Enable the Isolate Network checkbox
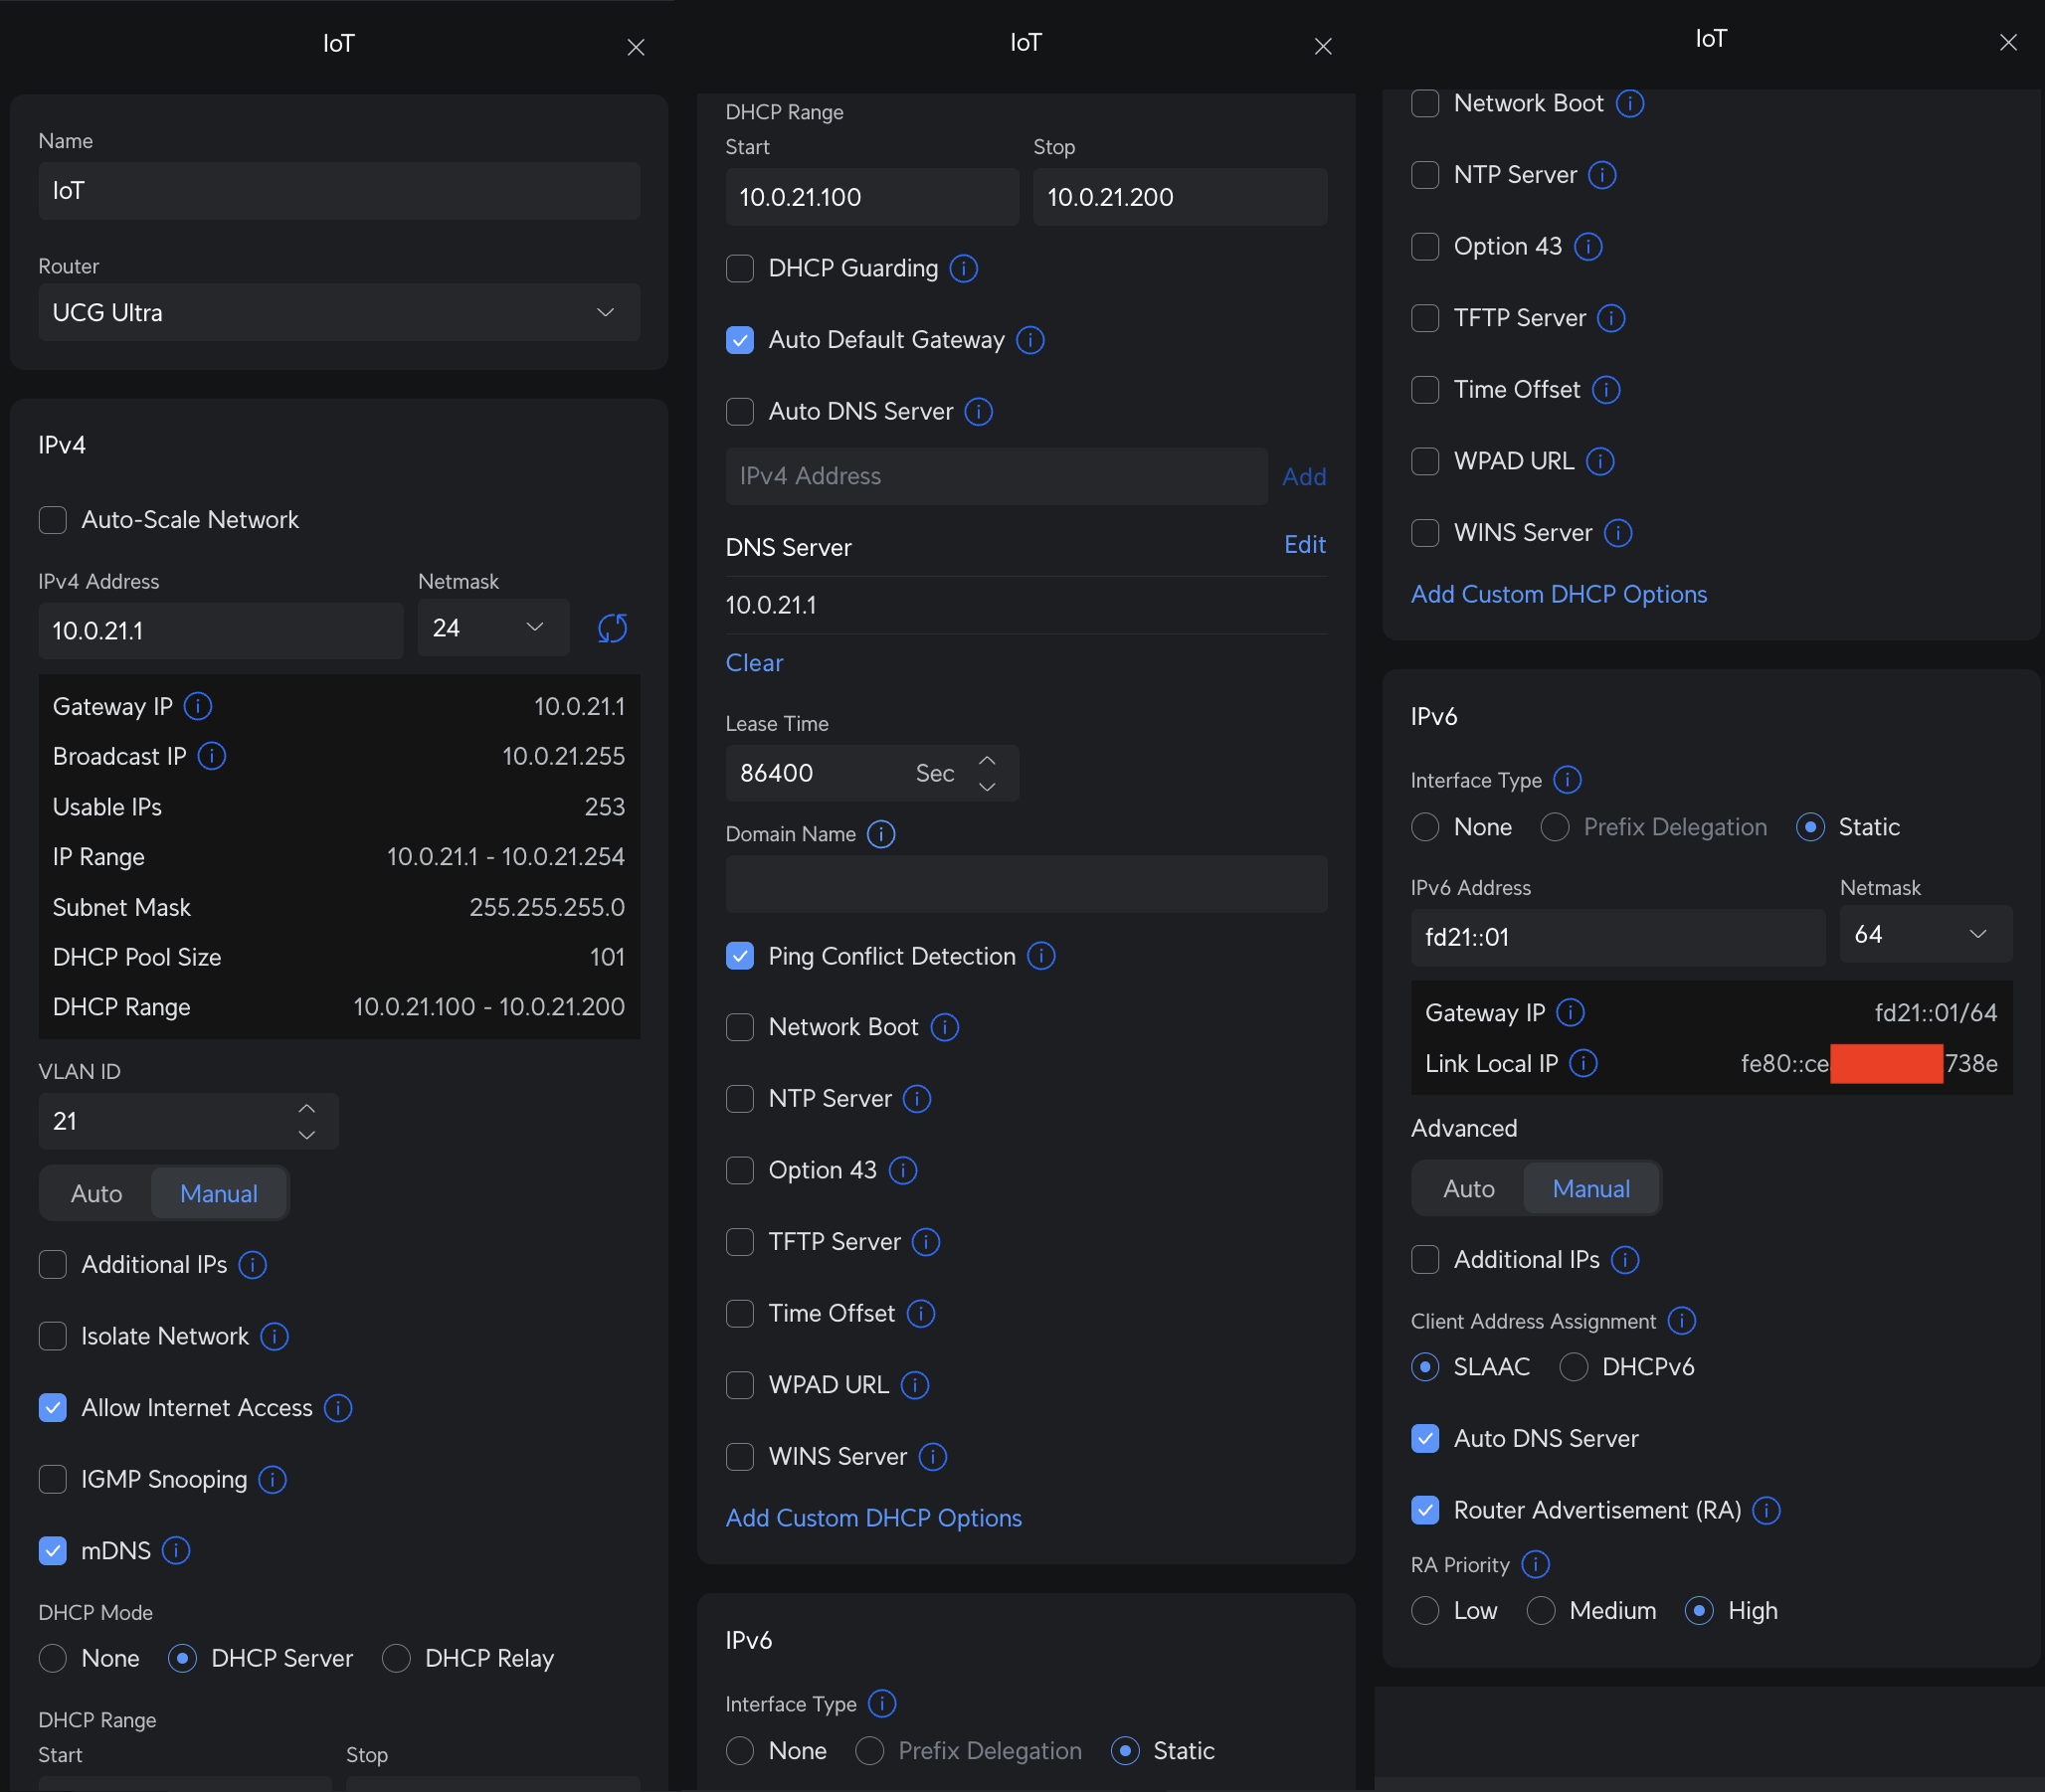 53,1336
